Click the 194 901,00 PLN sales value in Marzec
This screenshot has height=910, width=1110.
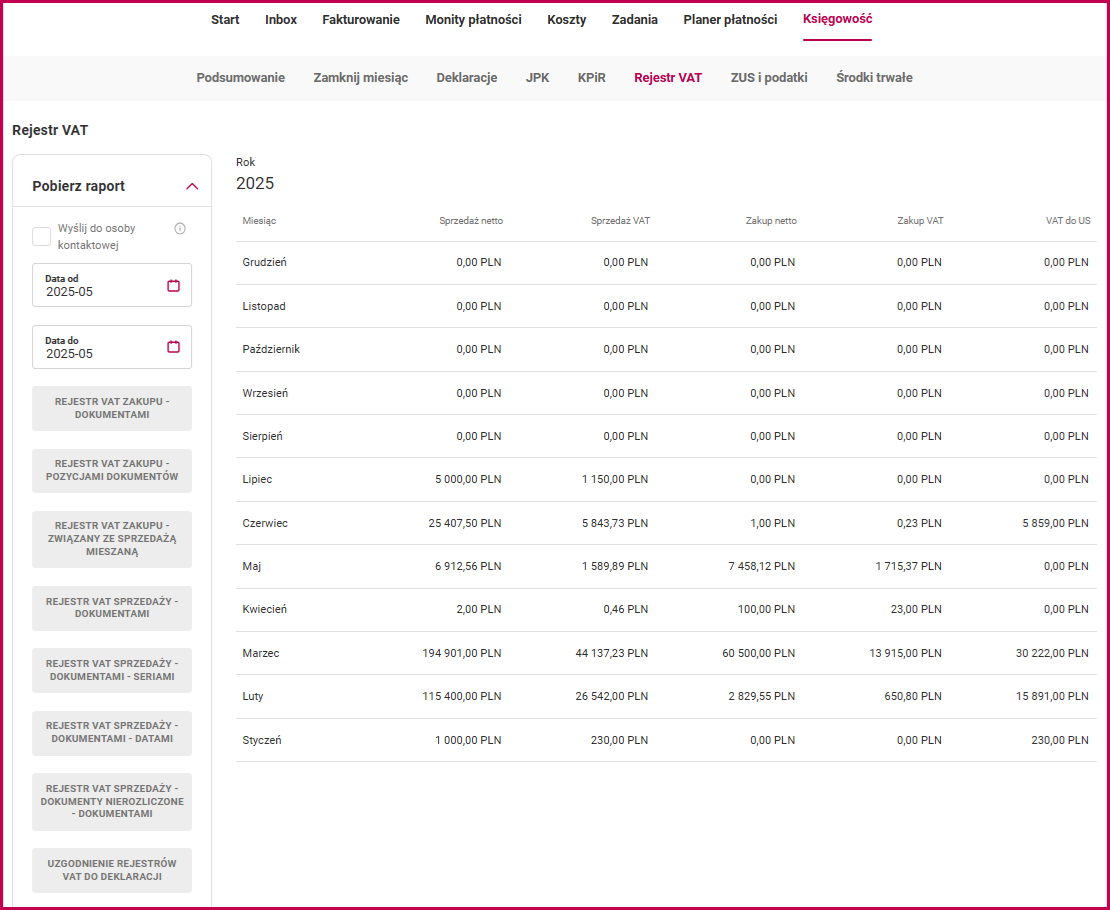[462, 654]
